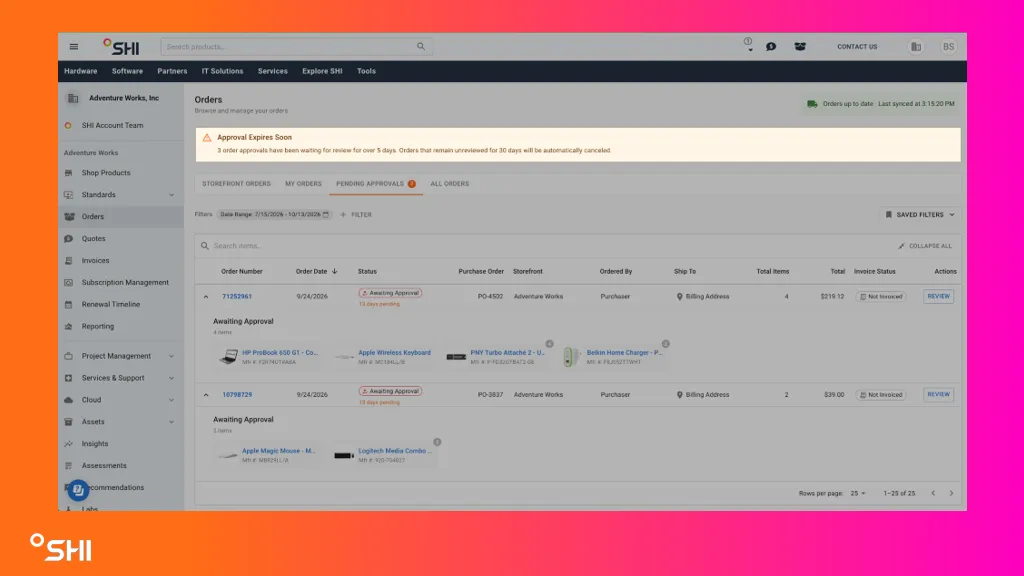Open the Saved Filters dropdown
This screenshot has width=1024, height=576.
pos(920,214)
